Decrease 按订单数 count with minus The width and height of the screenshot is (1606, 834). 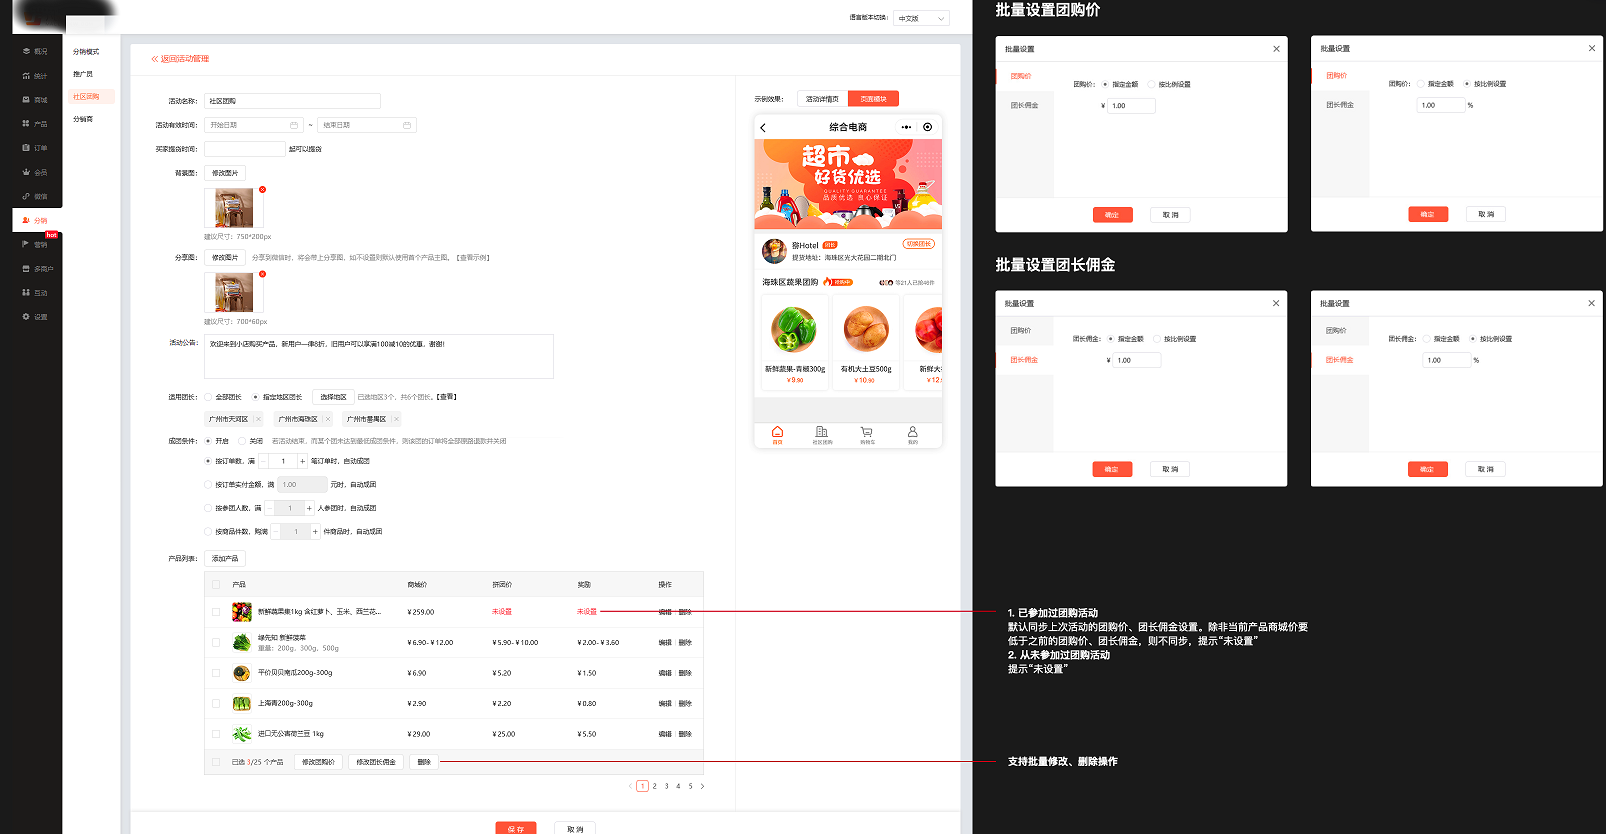[264, 461]
